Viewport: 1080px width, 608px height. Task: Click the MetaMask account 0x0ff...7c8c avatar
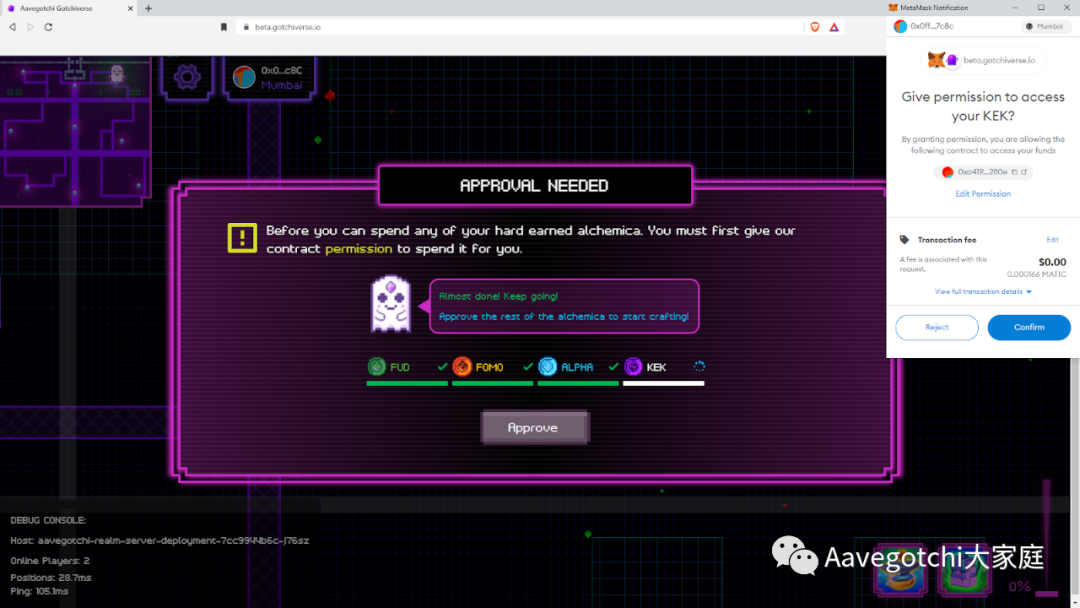[900, 26]
